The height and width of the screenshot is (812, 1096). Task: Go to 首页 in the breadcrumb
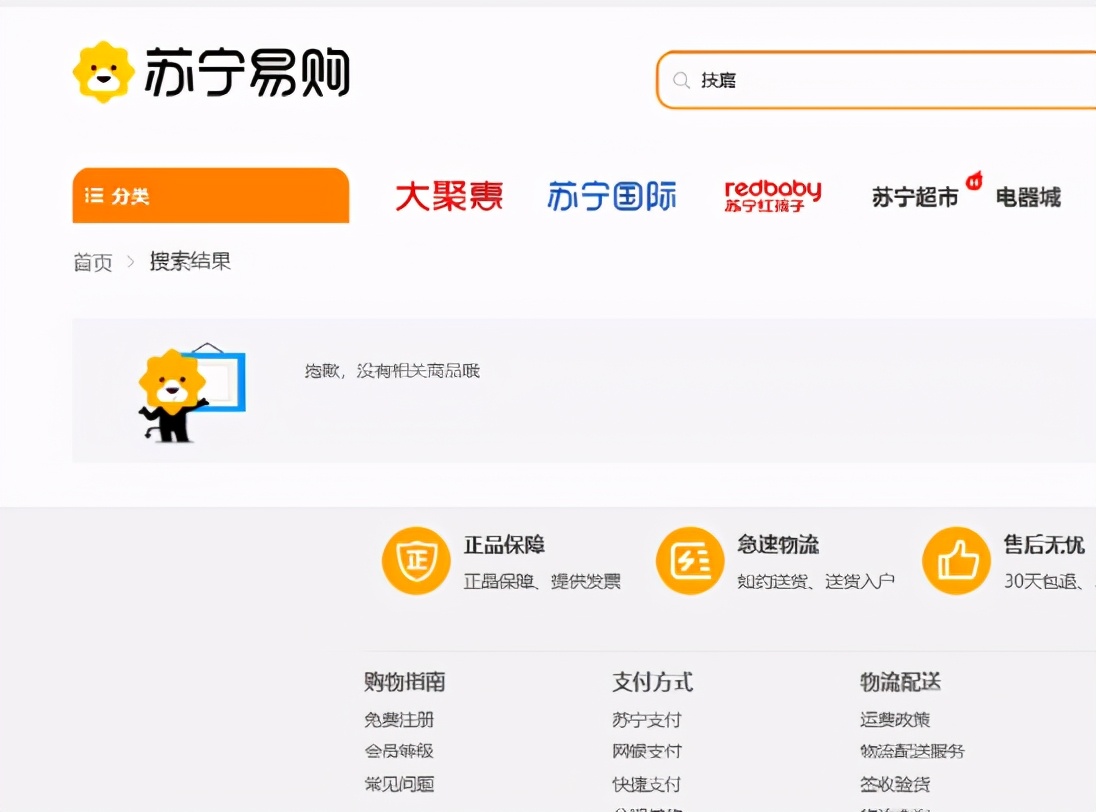pyautogui.click(x=93, y=263)
